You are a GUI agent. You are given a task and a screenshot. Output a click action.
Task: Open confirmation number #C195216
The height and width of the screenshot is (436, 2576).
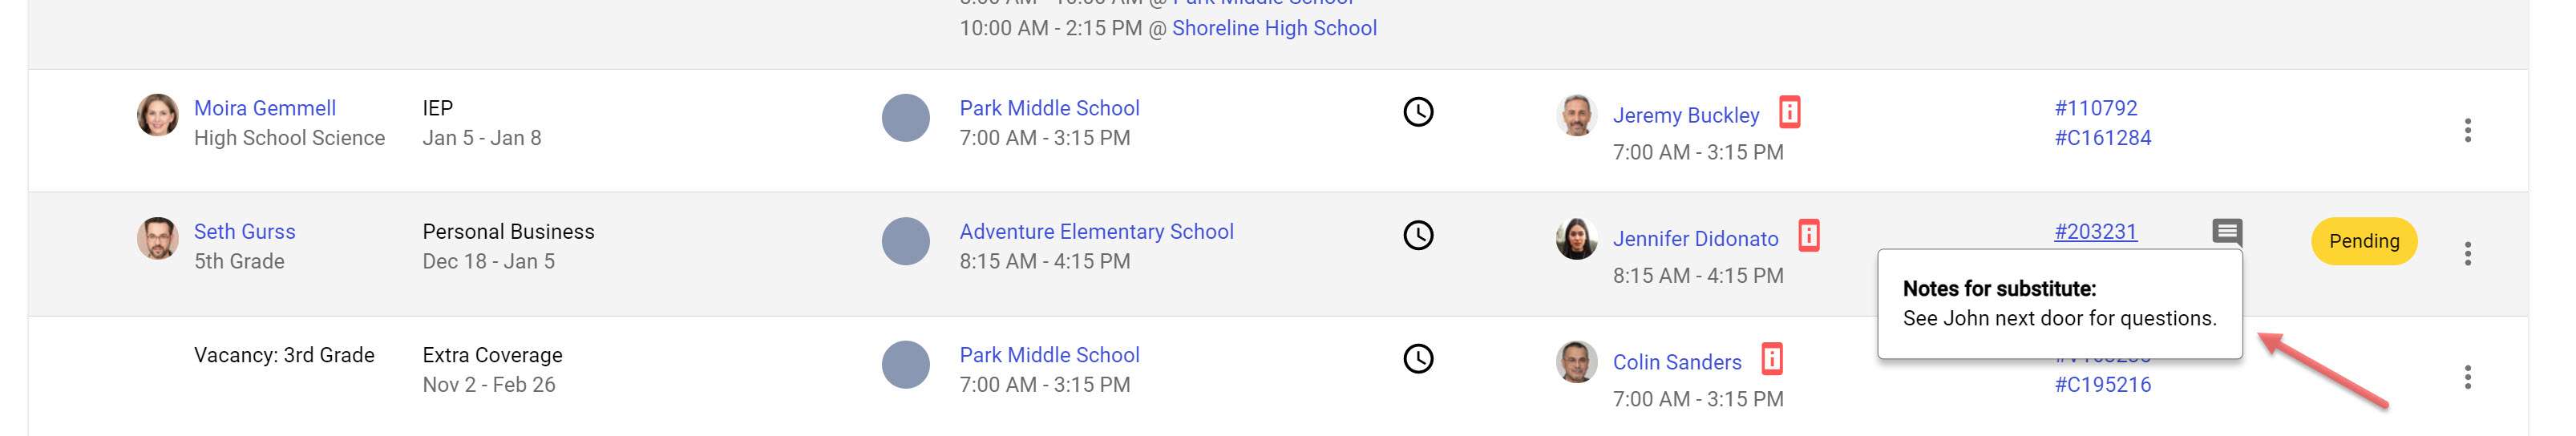click(2103, 385)
